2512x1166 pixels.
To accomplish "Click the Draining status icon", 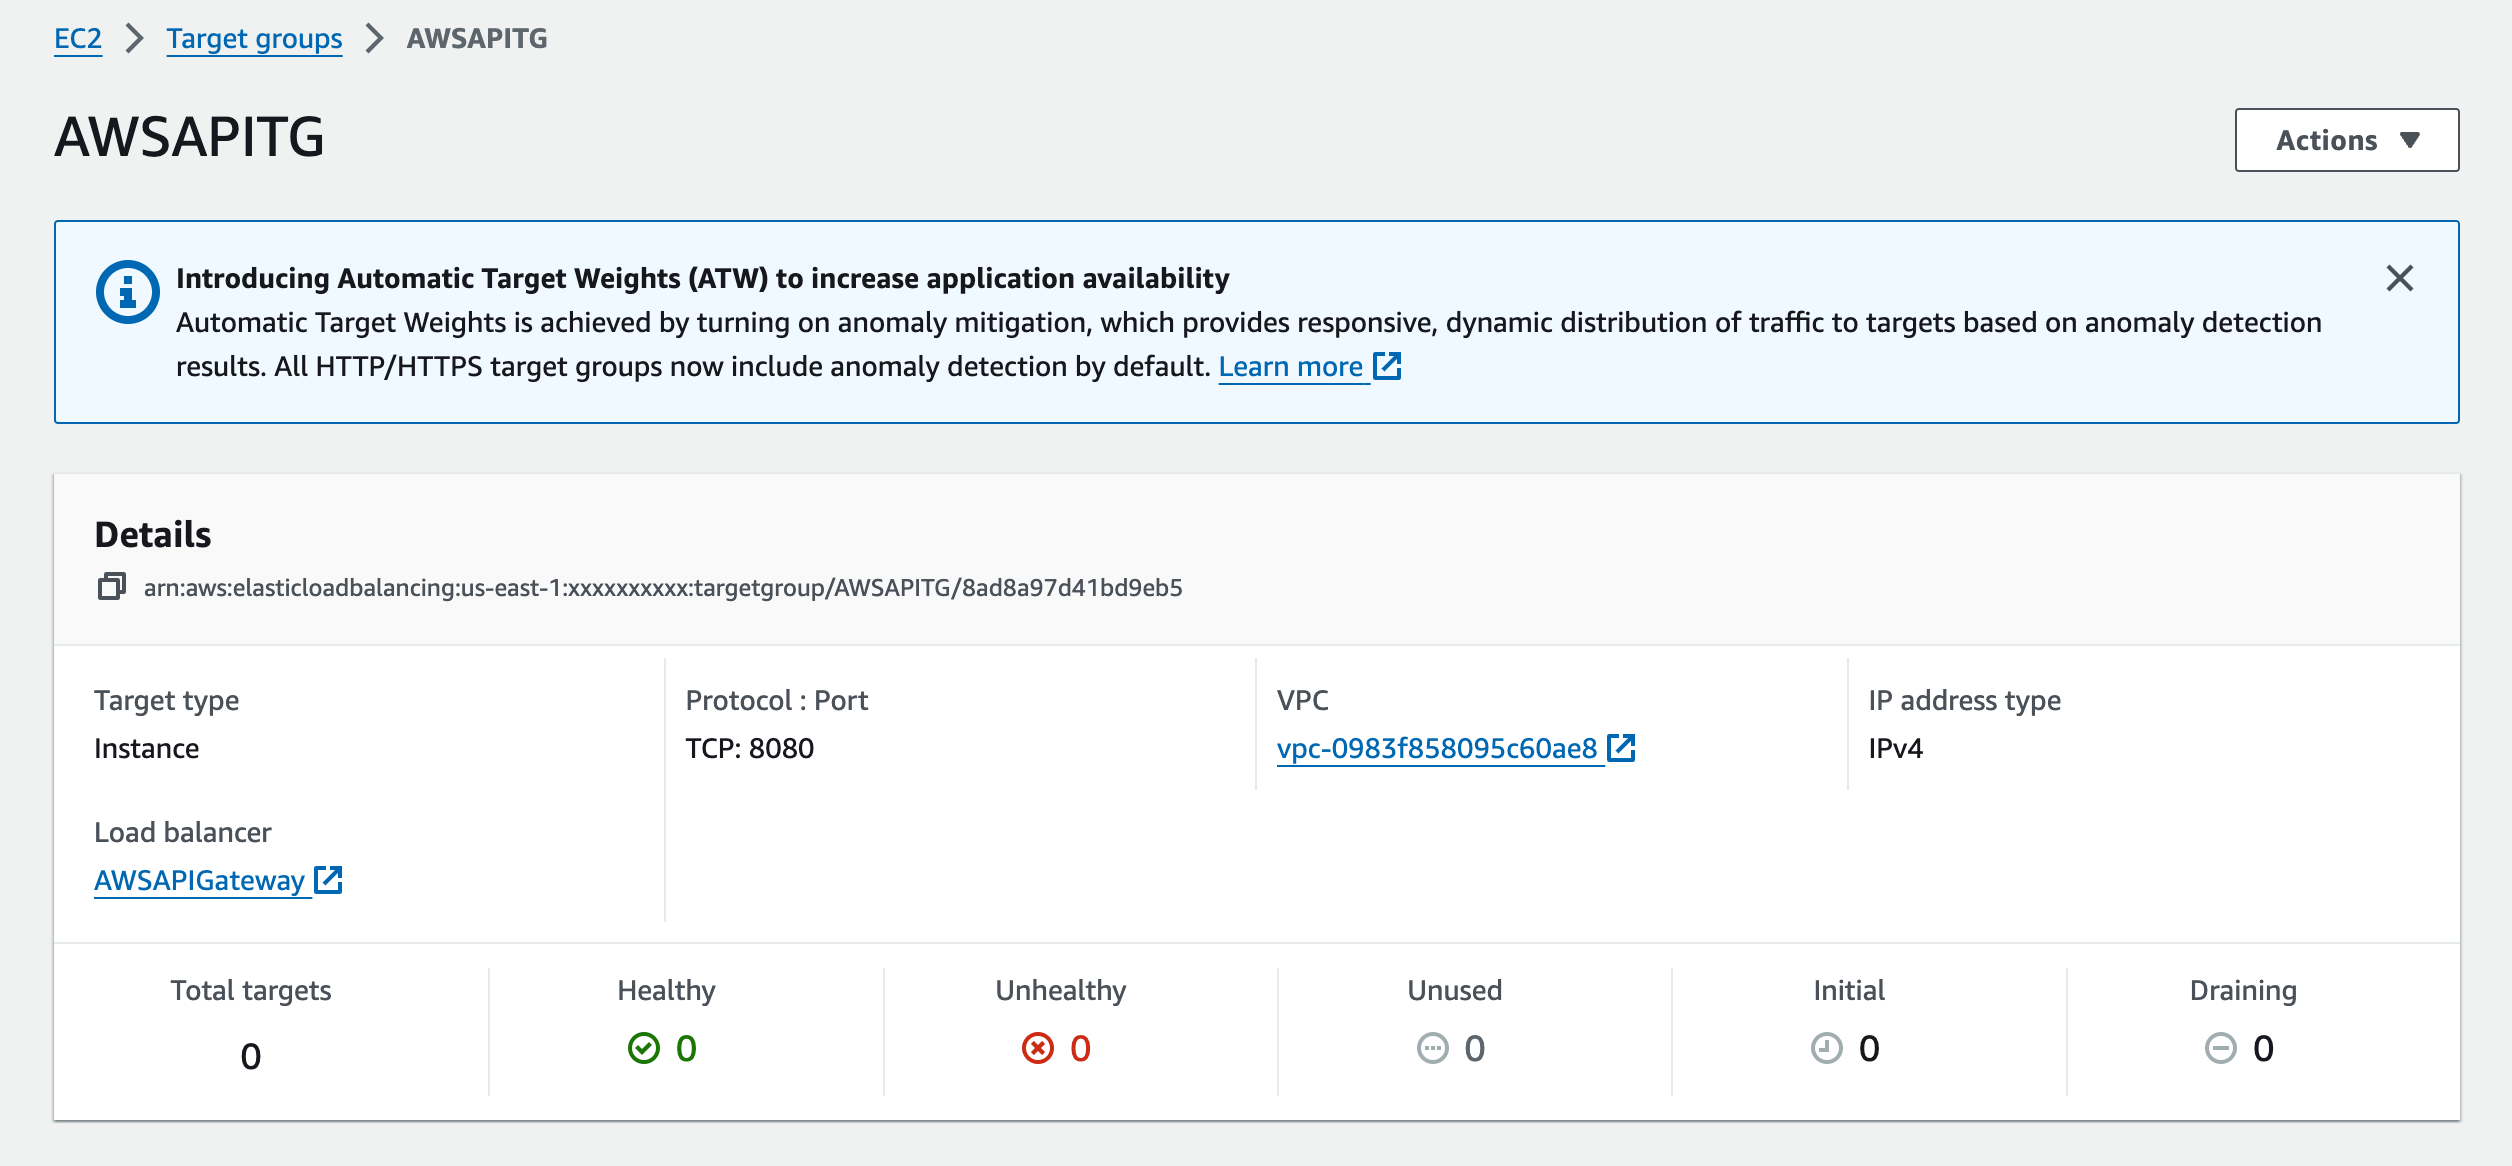I will 2221,1048.
